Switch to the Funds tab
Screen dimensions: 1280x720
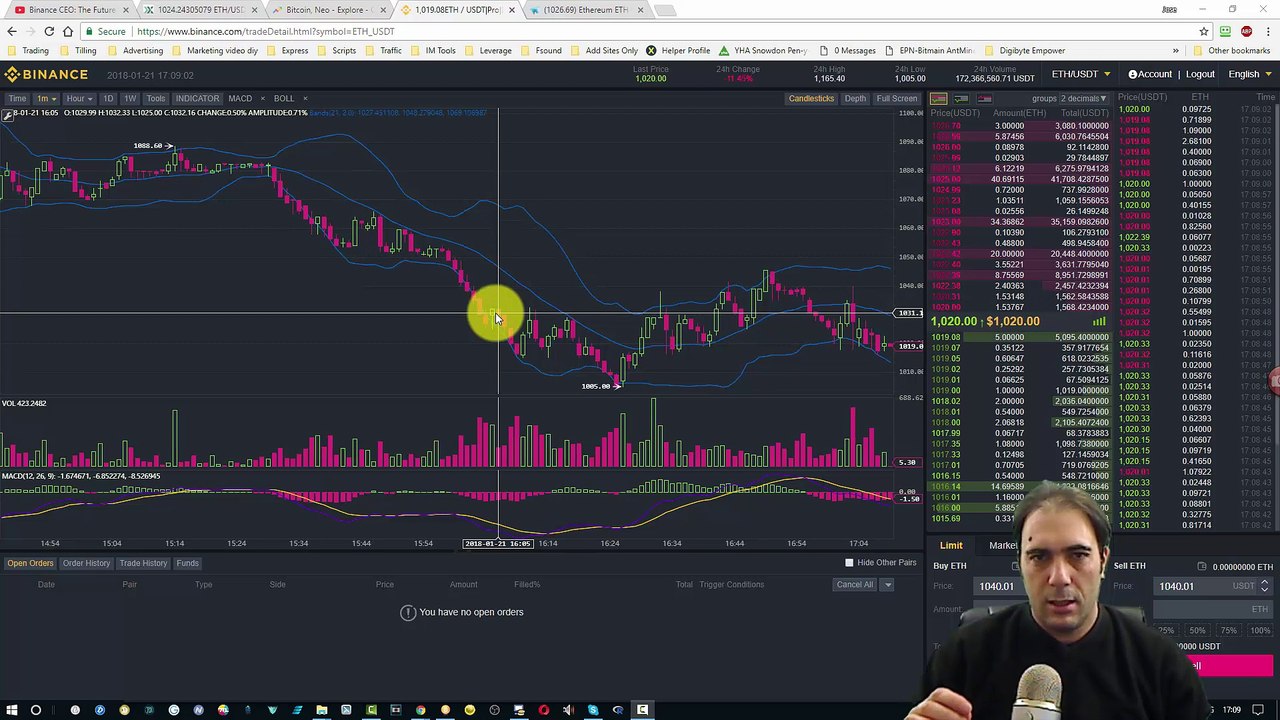pos(187,563)
